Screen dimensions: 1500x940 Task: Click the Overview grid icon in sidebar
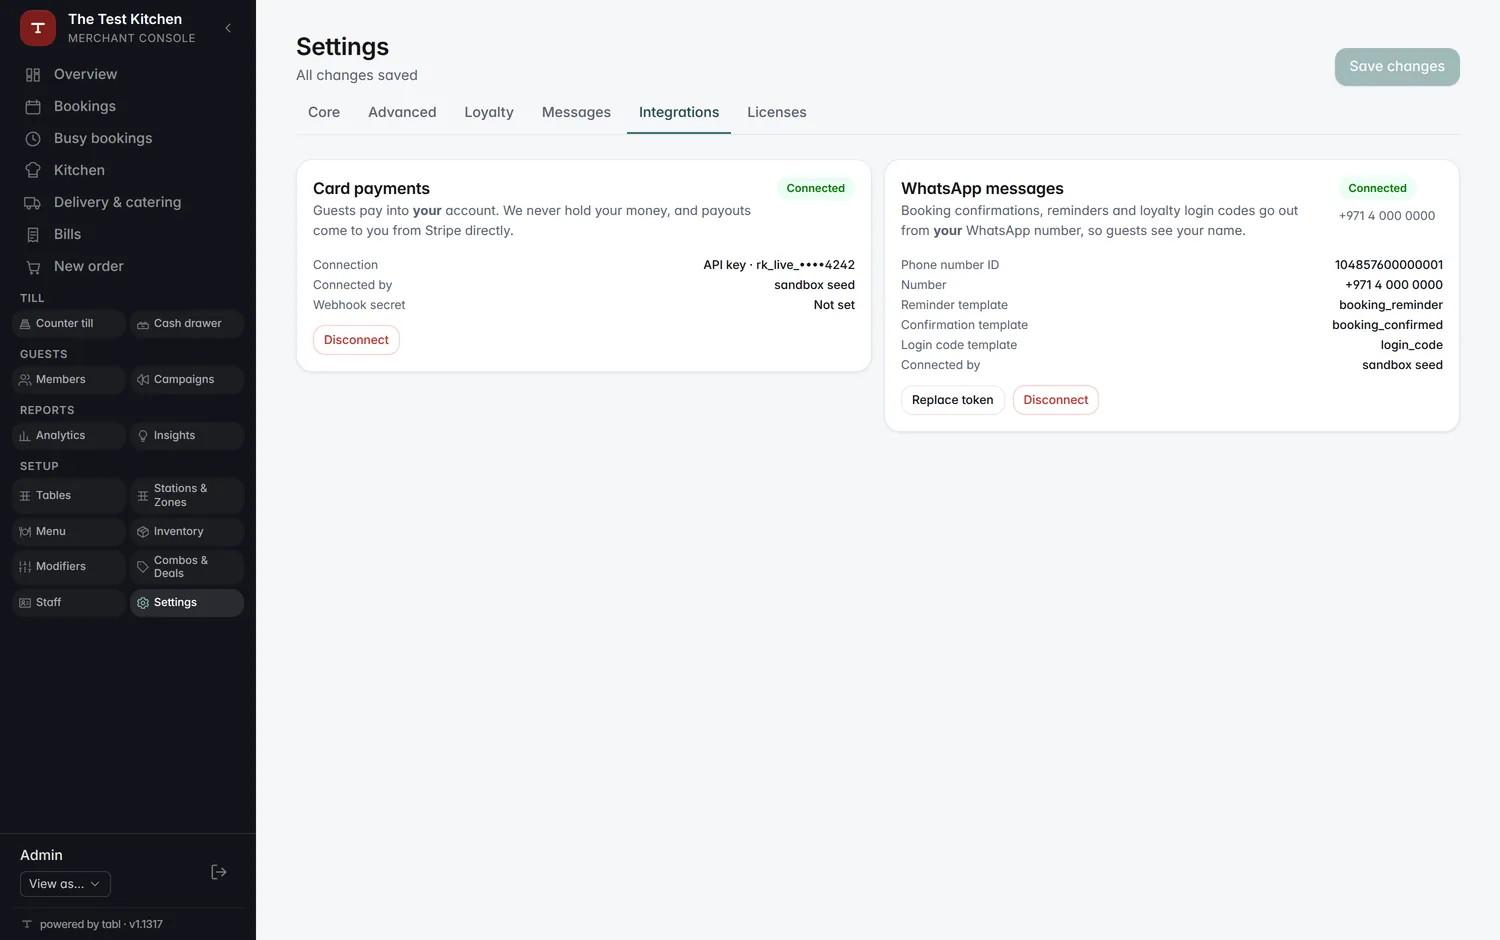coord(33,75)
